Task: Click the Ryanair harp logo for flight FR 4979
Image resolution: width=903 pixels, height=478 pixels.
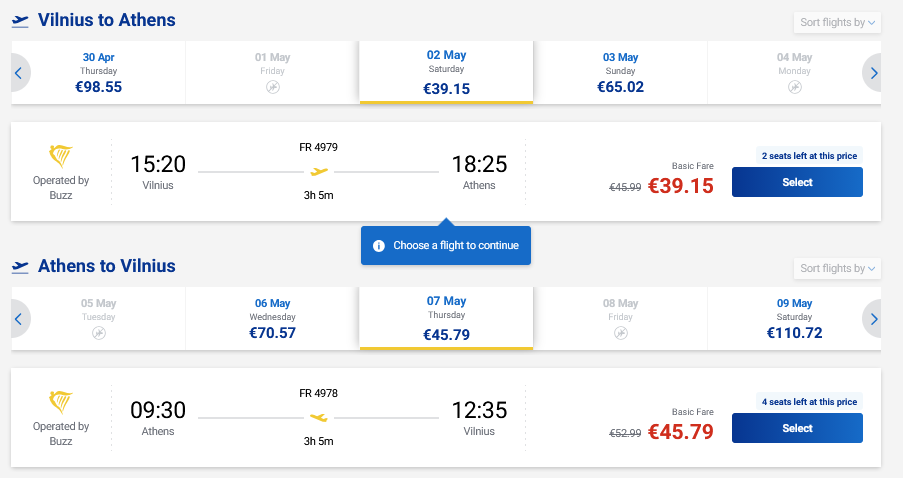Action: click(61, 157)
